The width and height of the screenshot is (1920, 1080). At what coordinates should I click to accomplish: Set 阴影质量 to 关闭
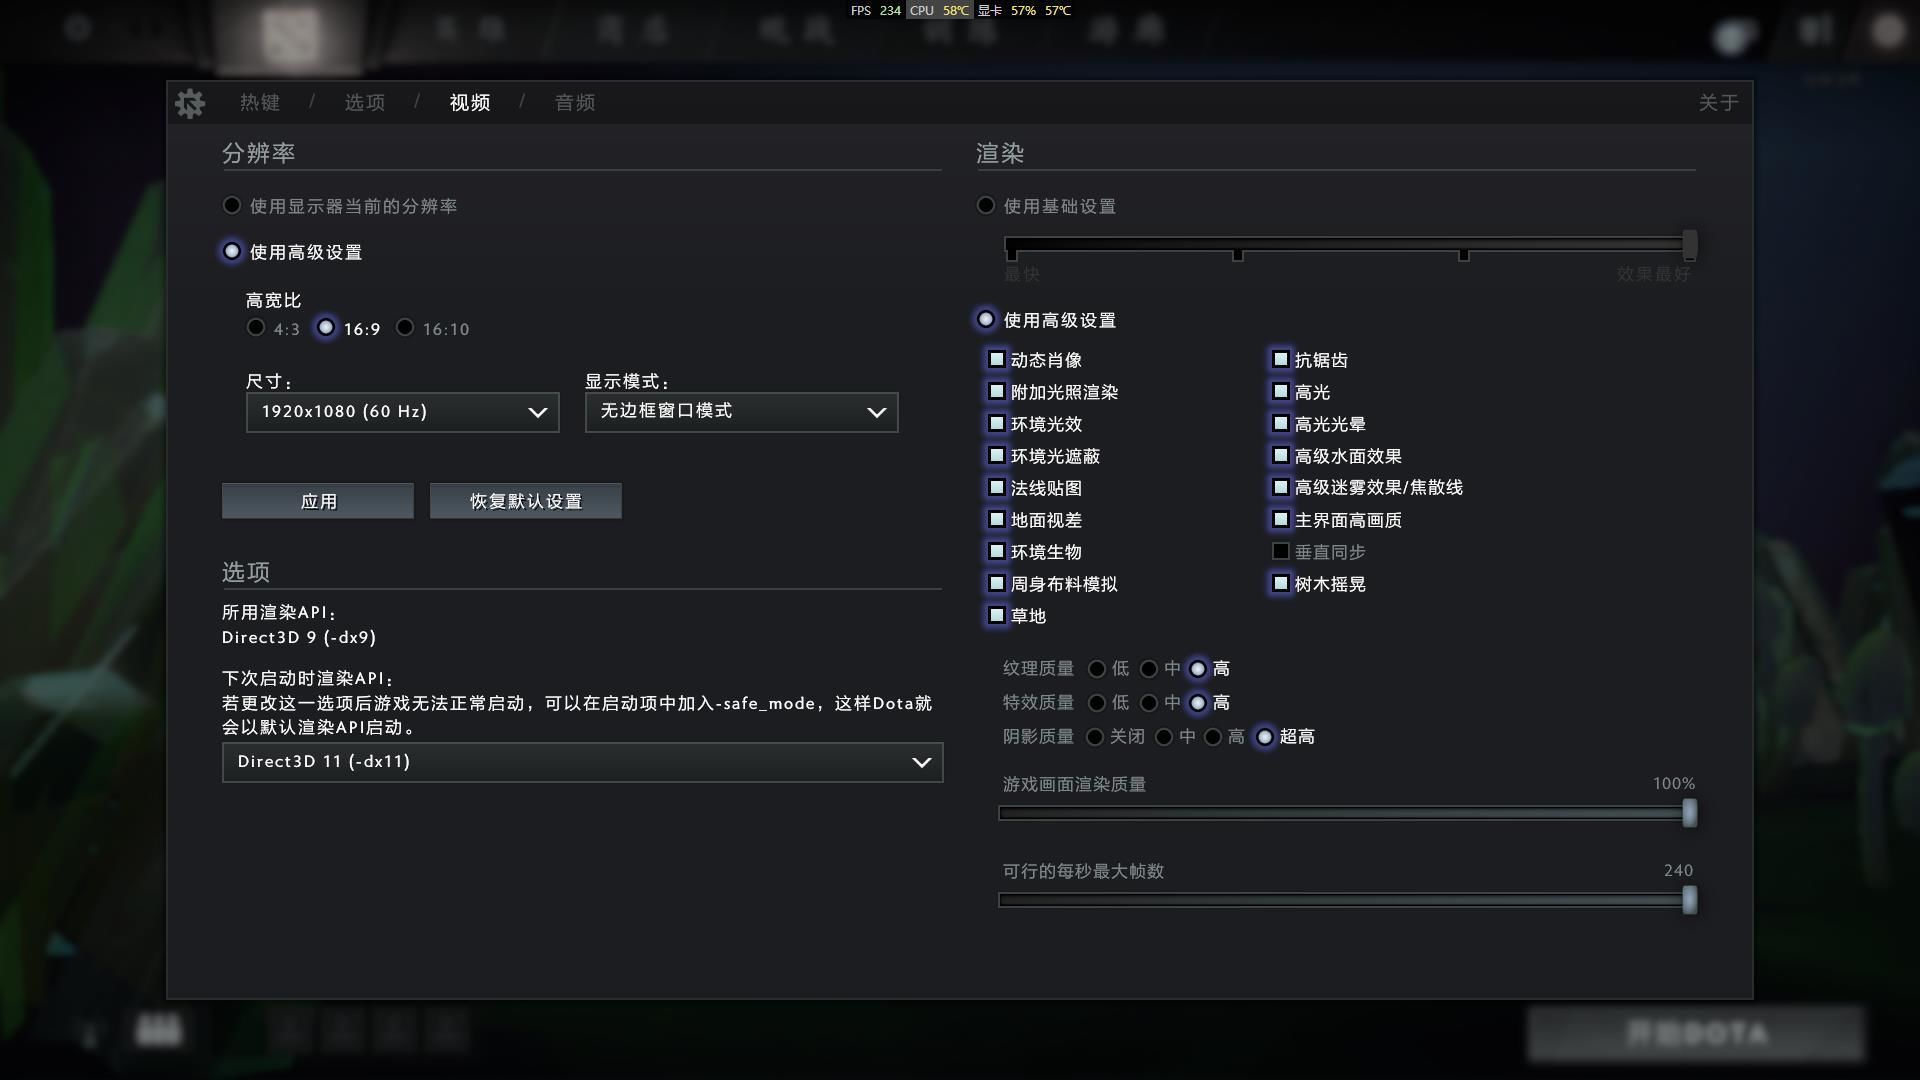point(1095,737)
